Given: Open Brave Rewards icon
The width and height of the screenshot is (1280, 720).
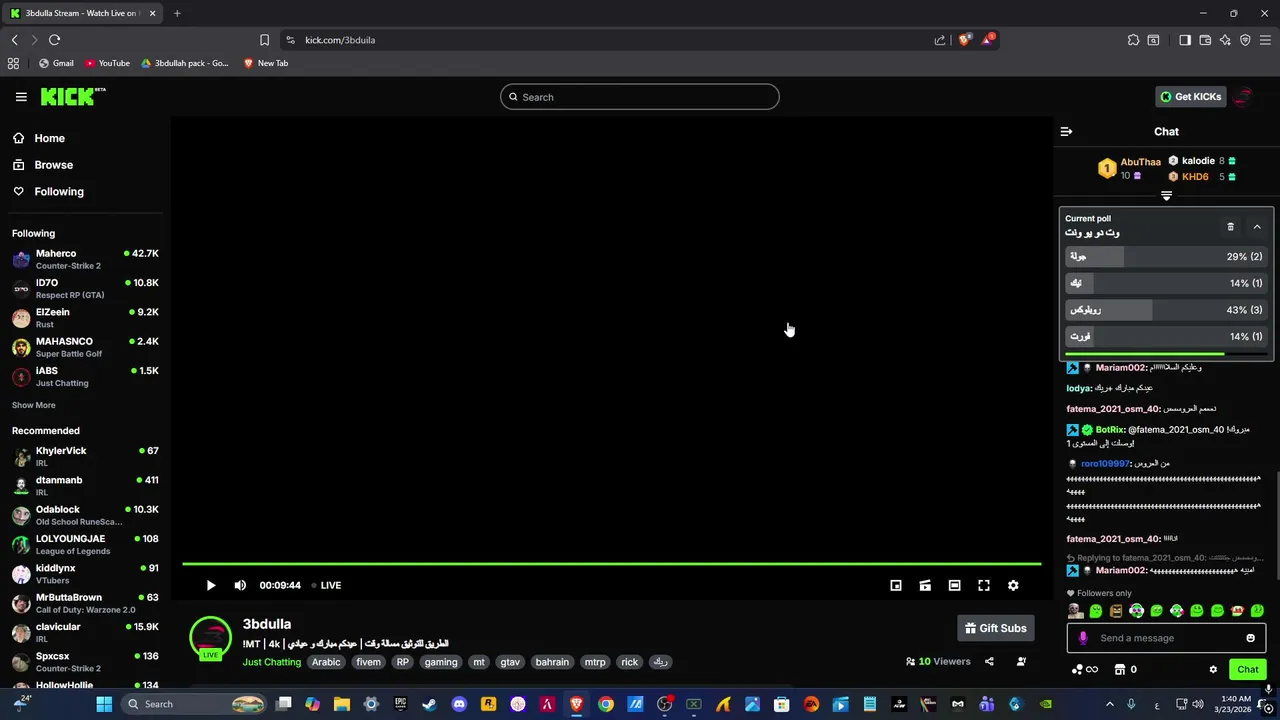Looking at the screenshot, I should [x=988, y=39].
